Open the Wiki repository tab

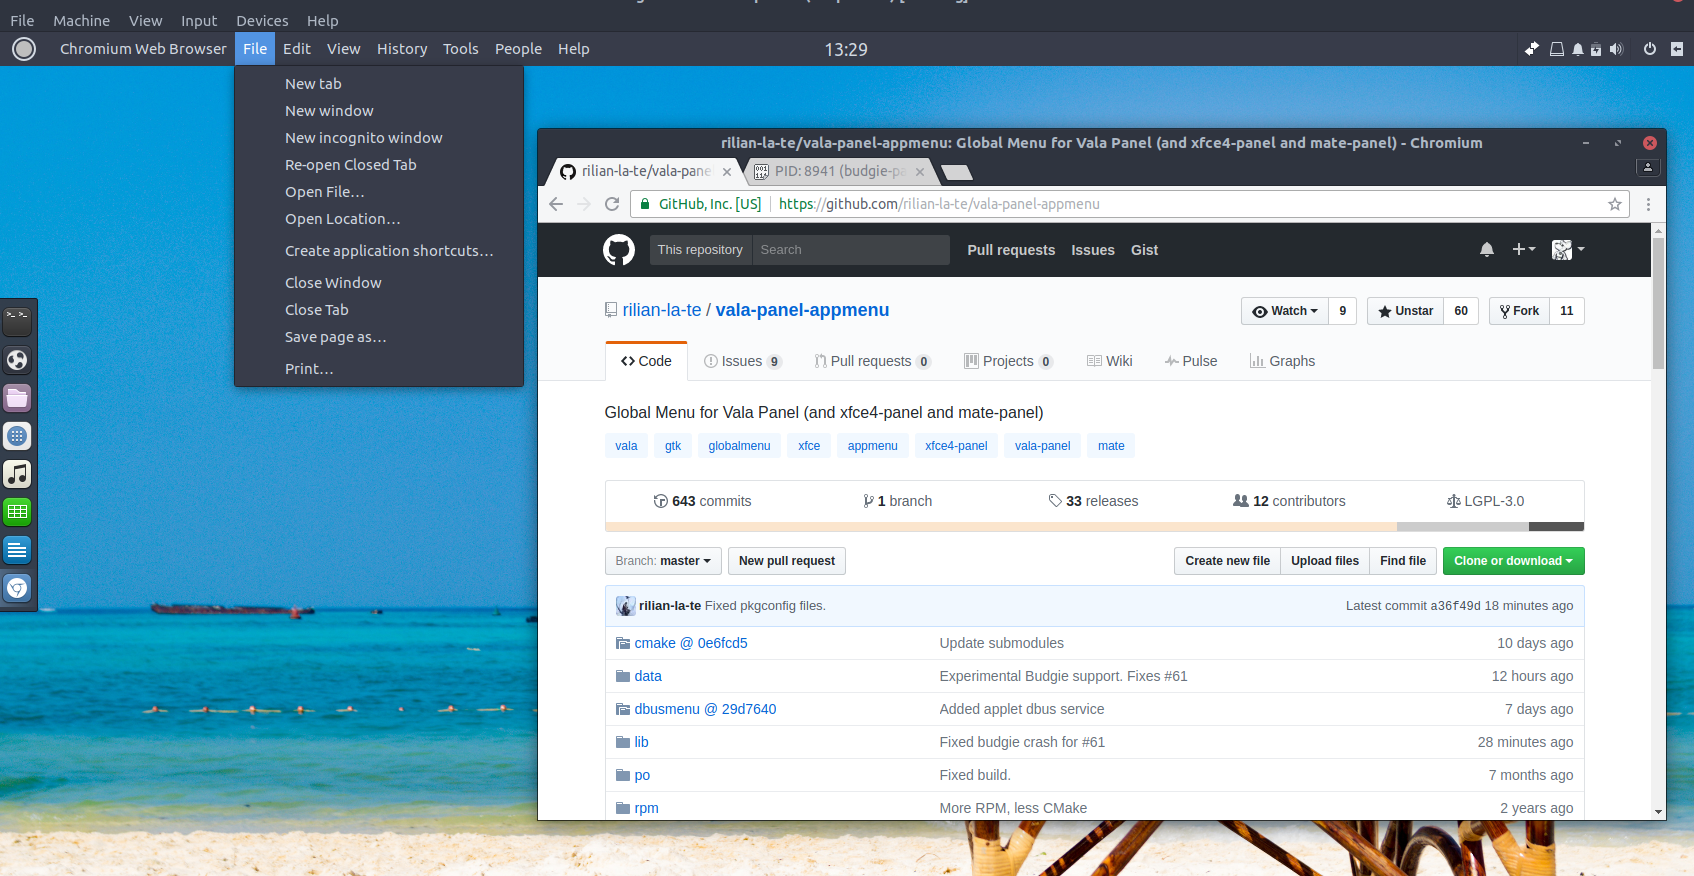tap(1110, 361)
